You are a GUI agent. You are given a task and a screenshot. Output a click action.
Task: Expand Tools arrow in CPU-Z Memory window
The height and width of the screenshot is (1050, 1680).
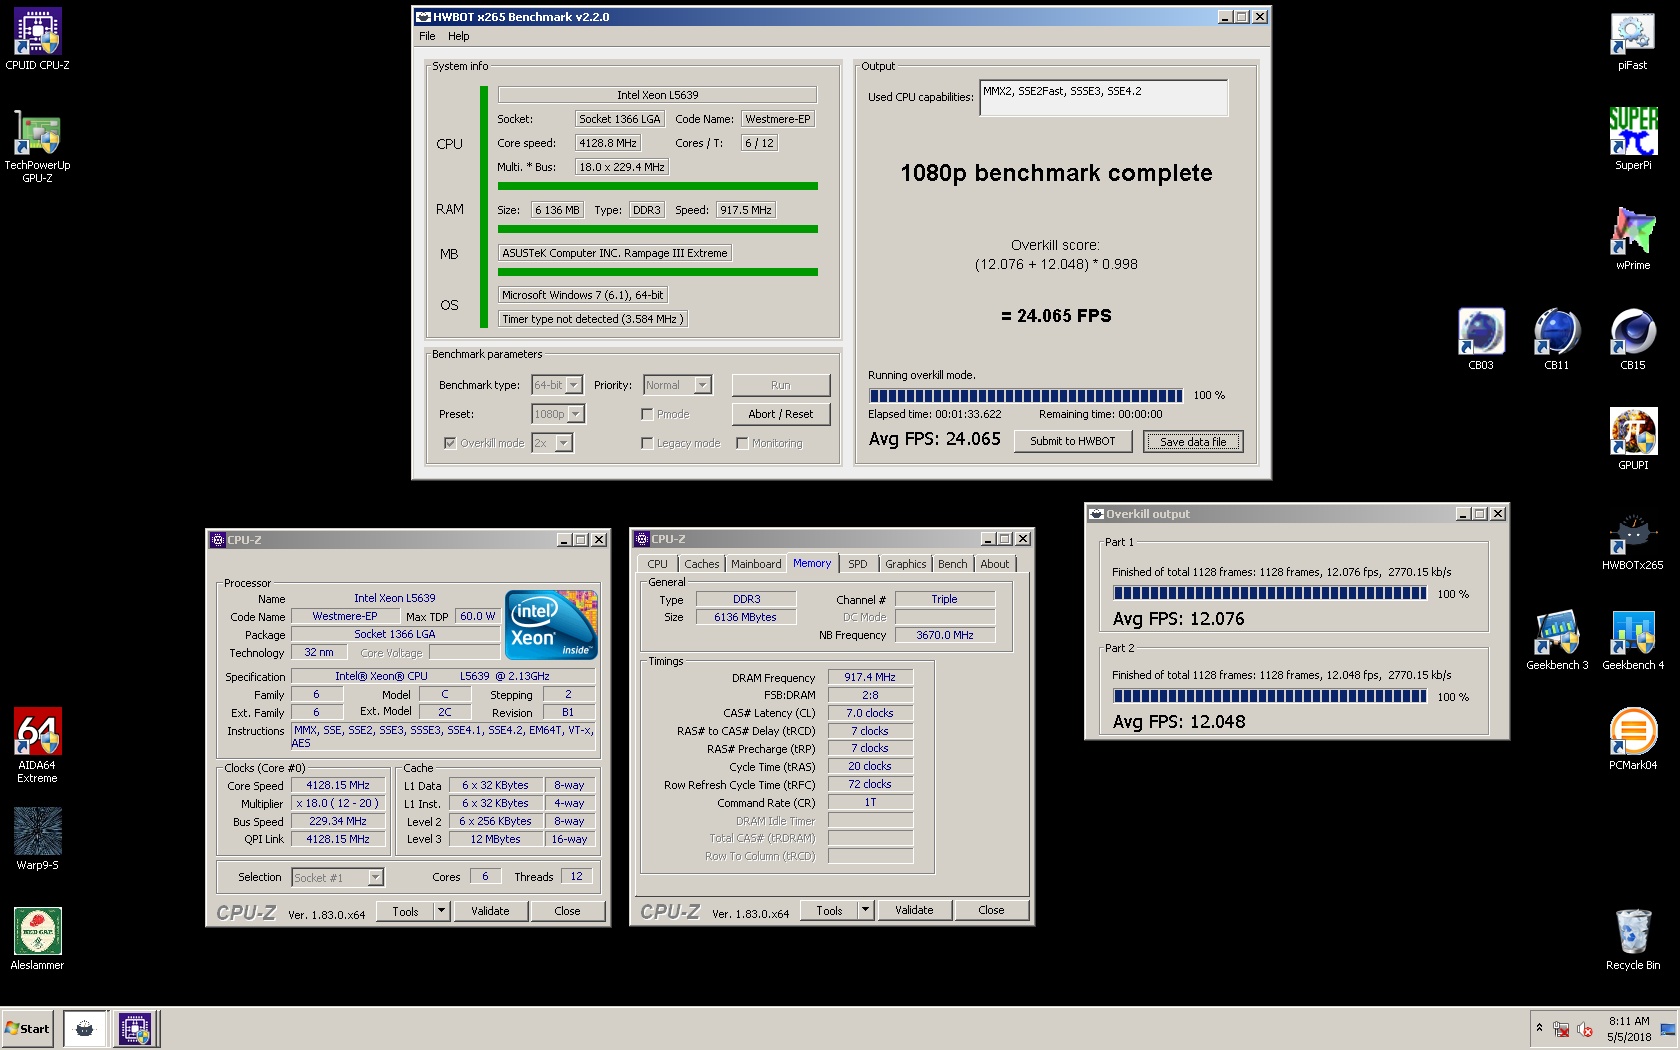[865, 910]
